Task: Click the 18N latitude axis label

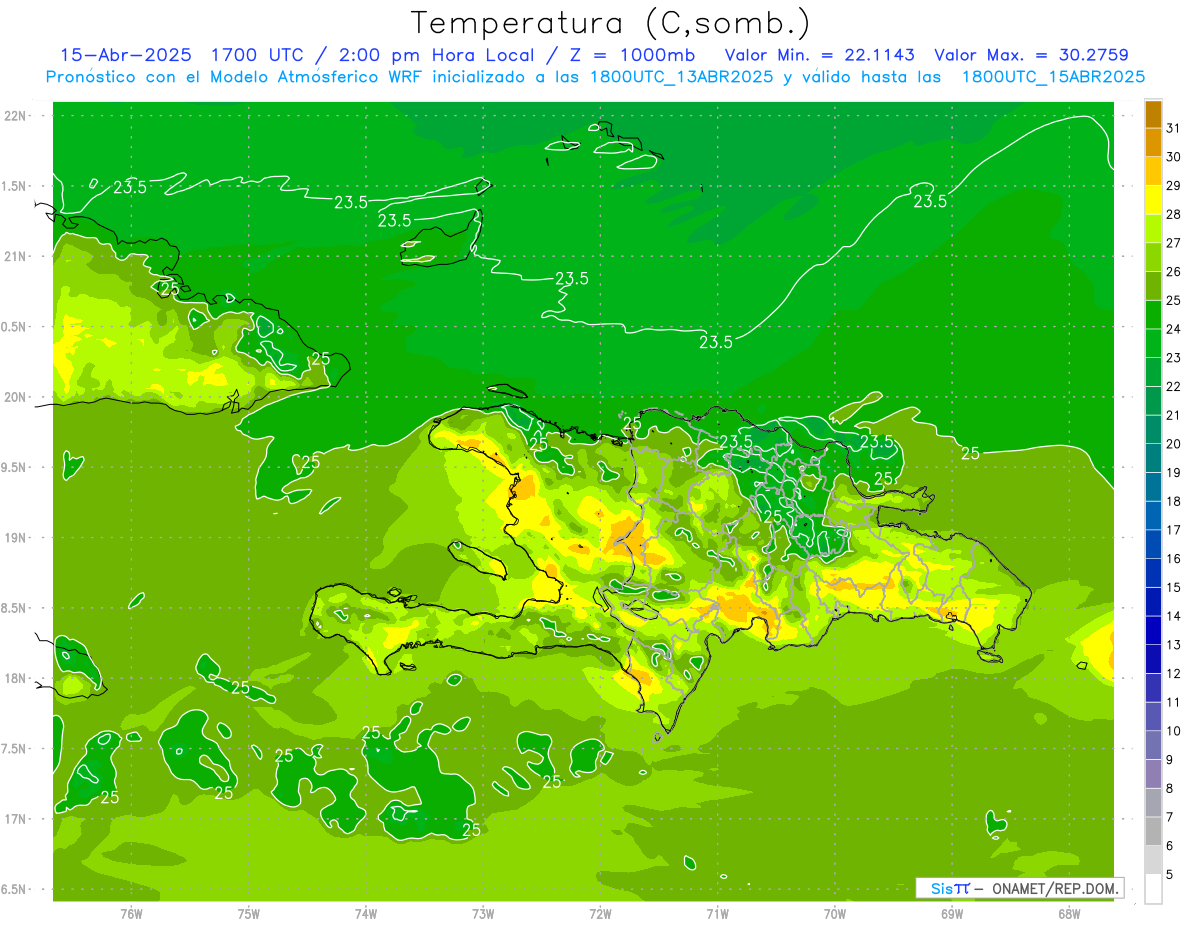Action: [17, 678]
